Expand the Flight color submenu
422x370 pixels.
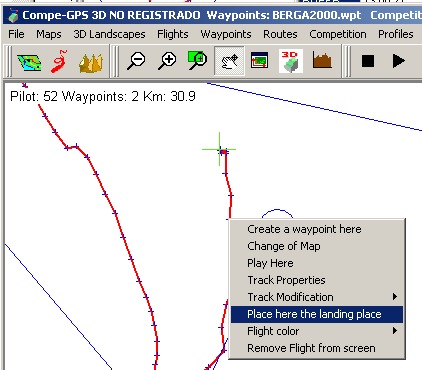(317, 331)
